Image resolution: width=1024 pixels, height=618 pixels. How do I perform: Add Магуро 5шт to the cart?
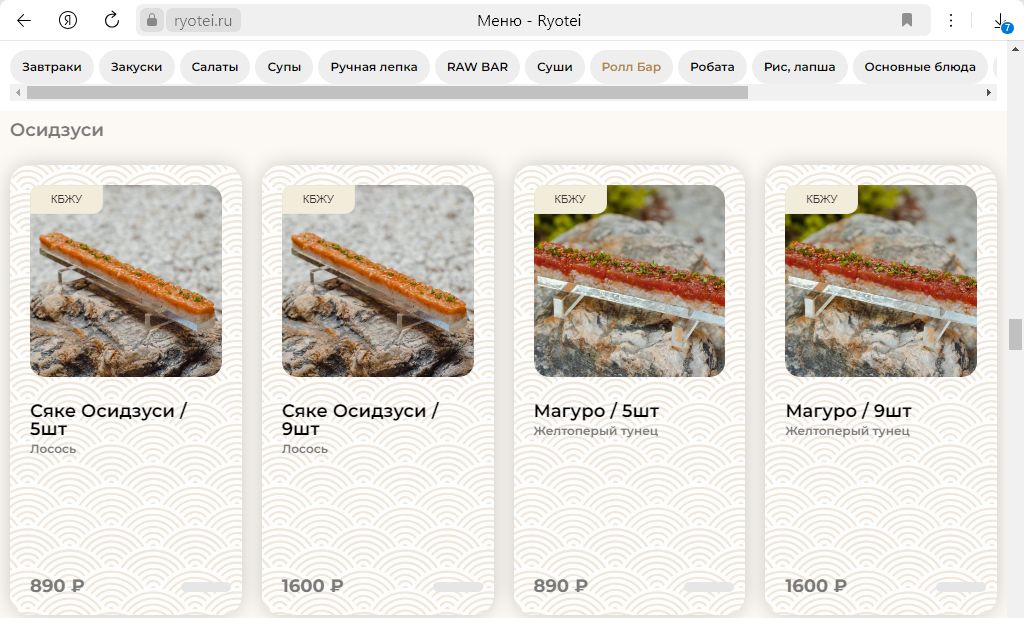709,587
